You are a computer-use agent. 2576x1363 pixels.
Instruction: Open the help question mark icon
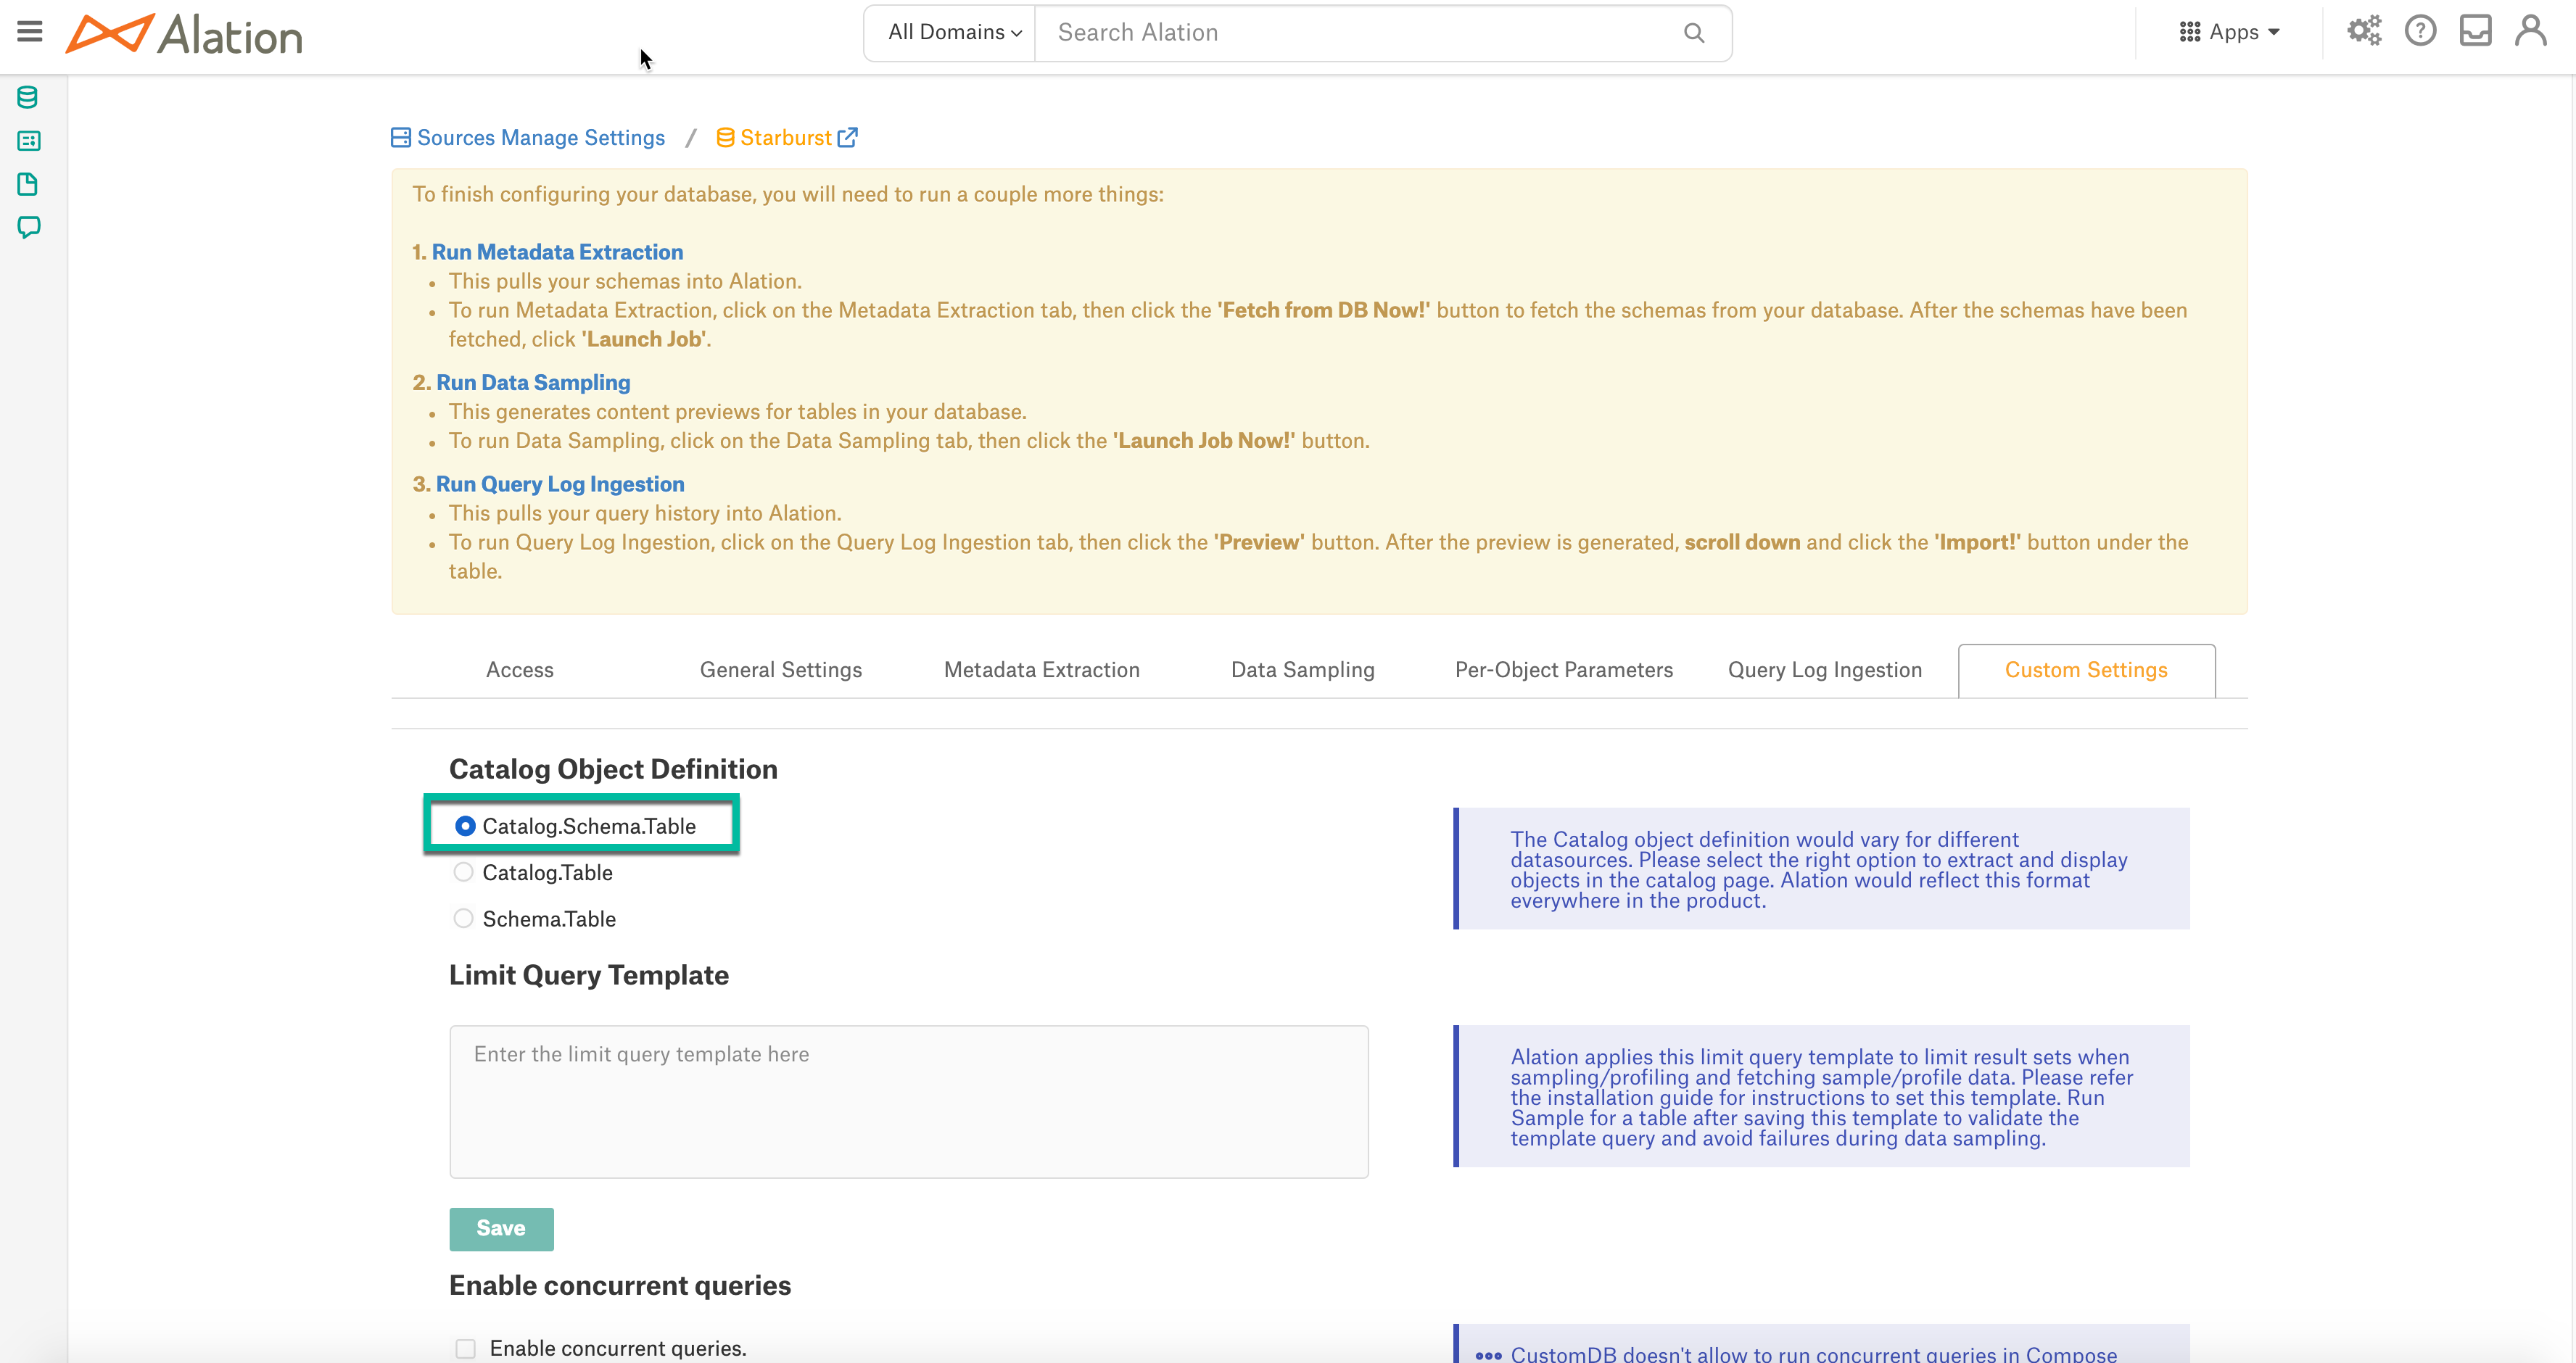tap(2421, 31)
